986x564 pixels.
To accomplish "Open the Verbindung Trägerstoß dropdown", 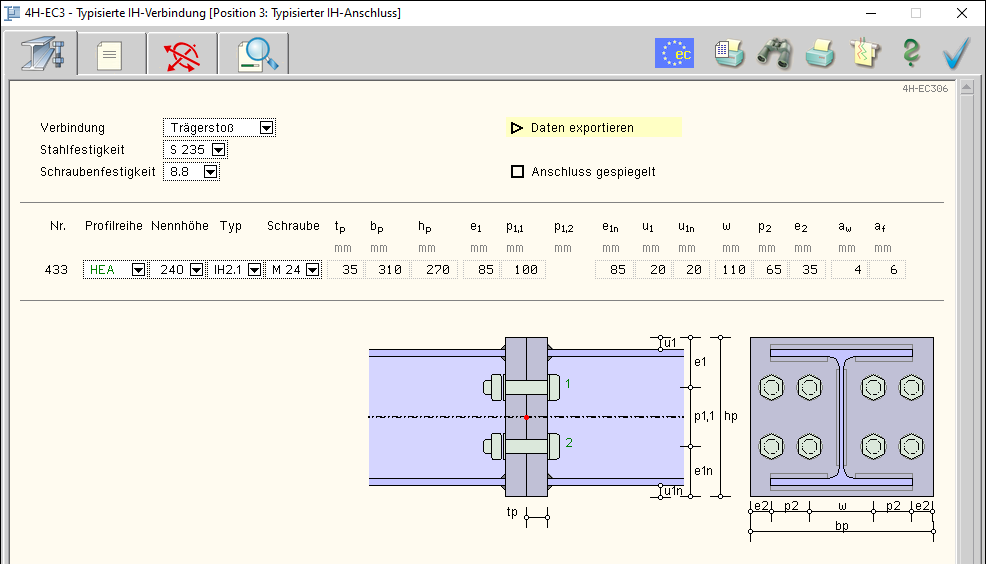I will [x=266, y=128].
